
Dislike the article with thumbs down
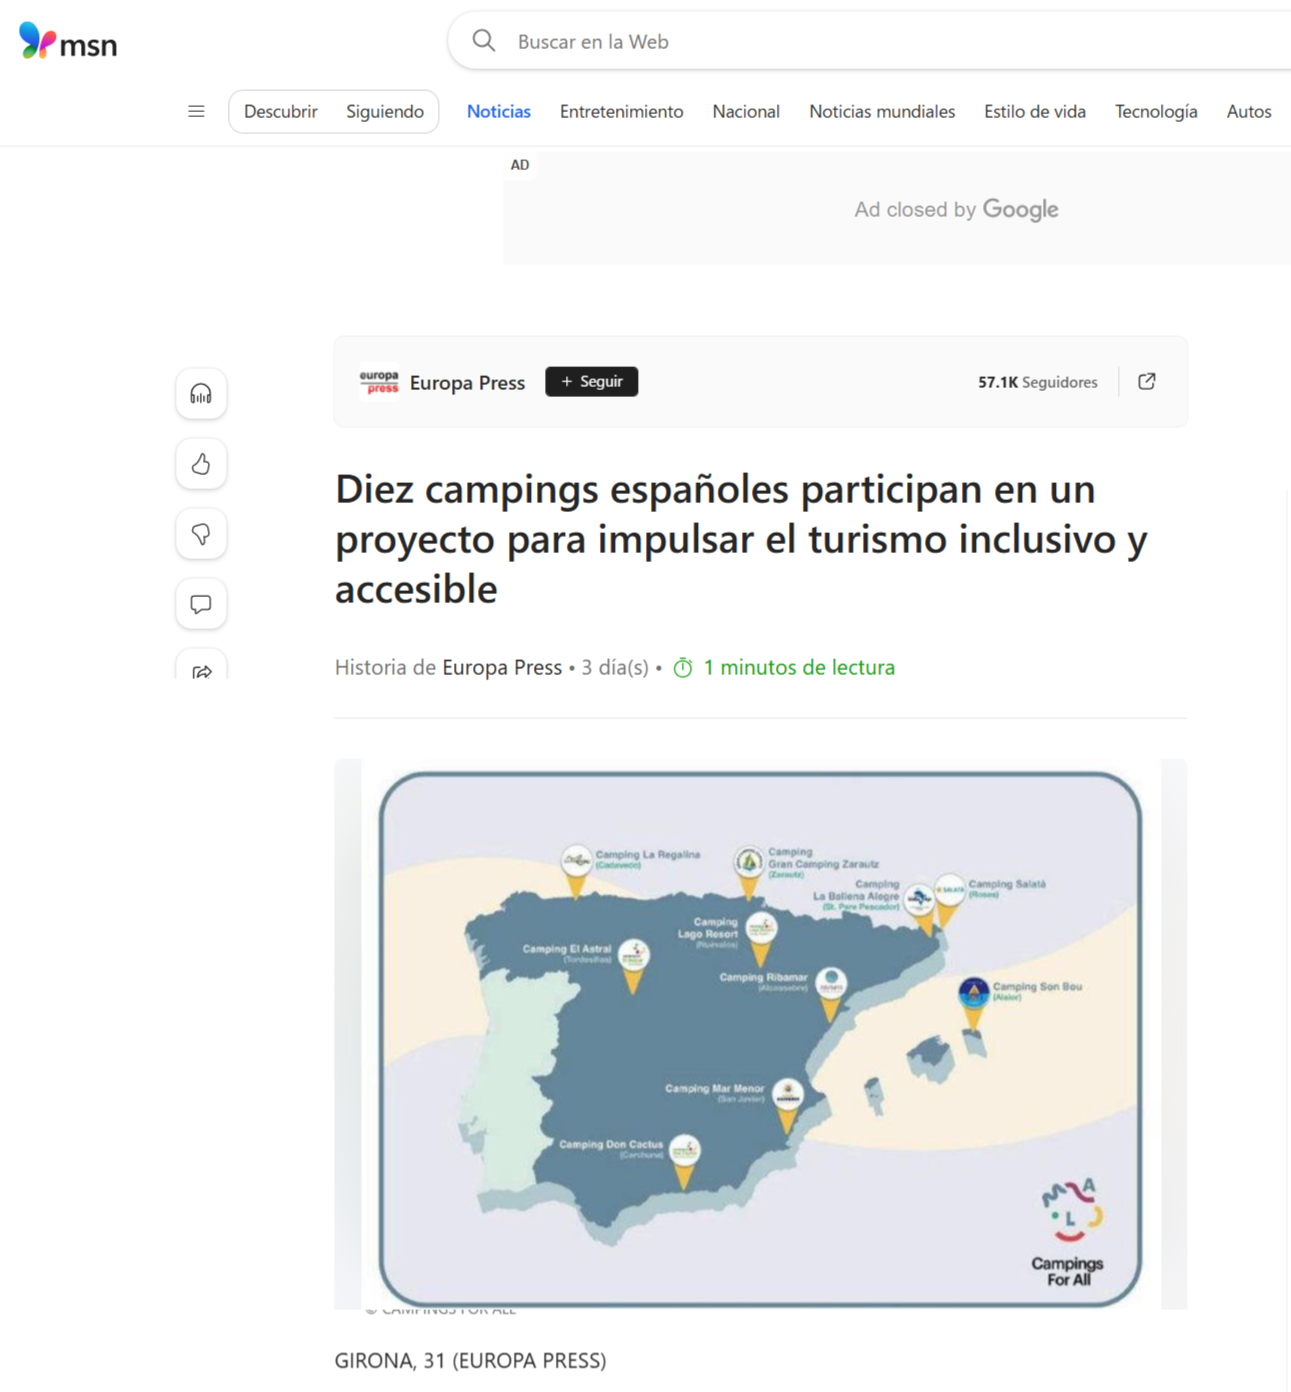coord(201,534)
